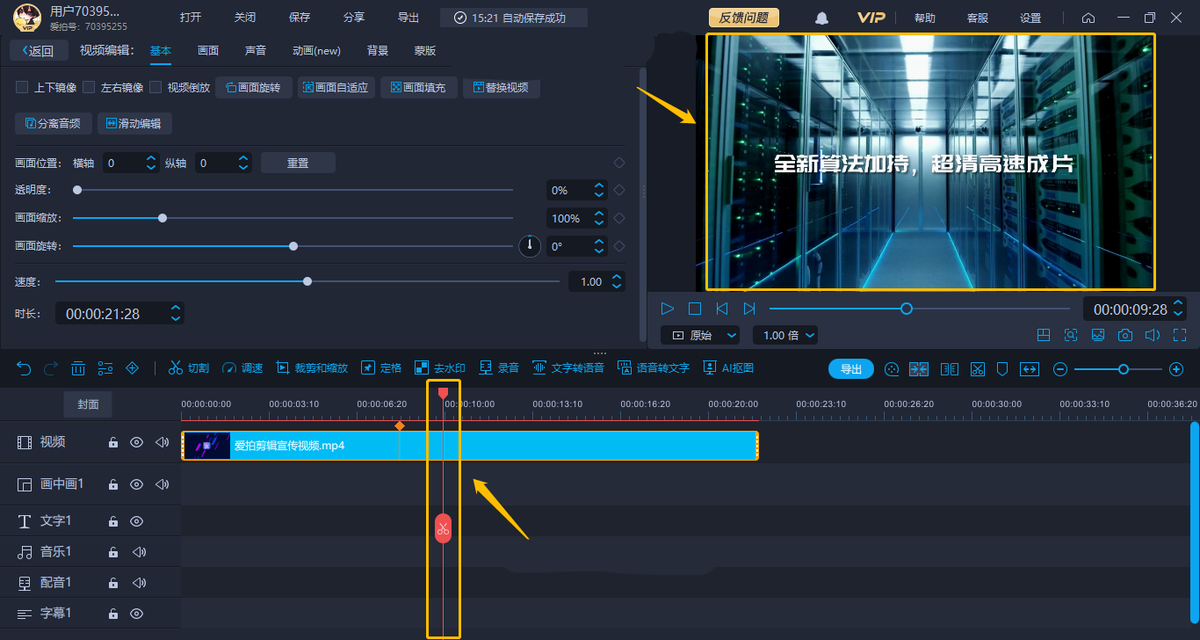
Task: Click the 画面缩放 100% stepper arrows
Action: [599, 218]
